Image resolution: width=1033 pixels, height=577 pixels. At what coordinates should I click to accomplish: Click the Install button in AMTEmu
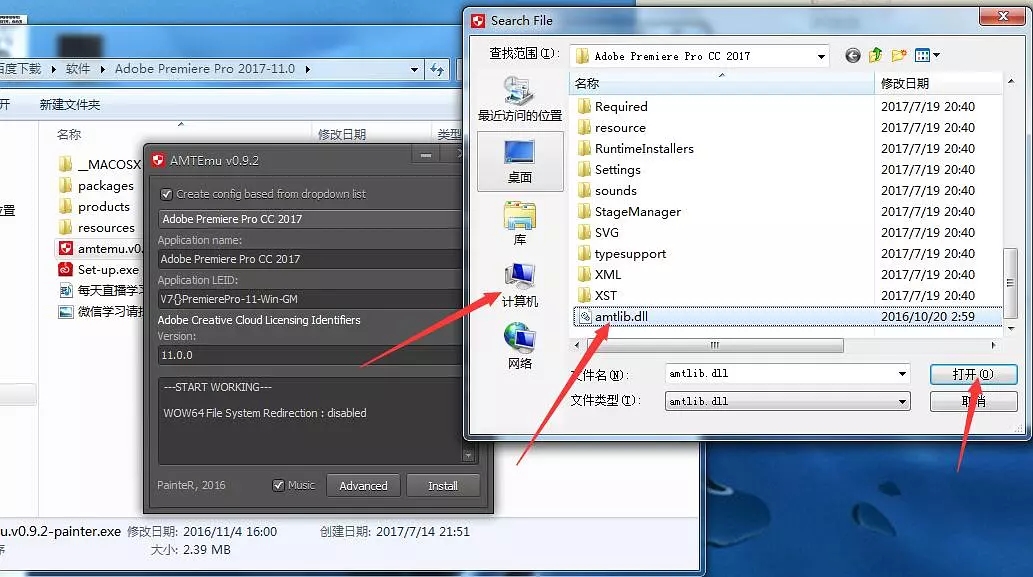coord(443,486)
